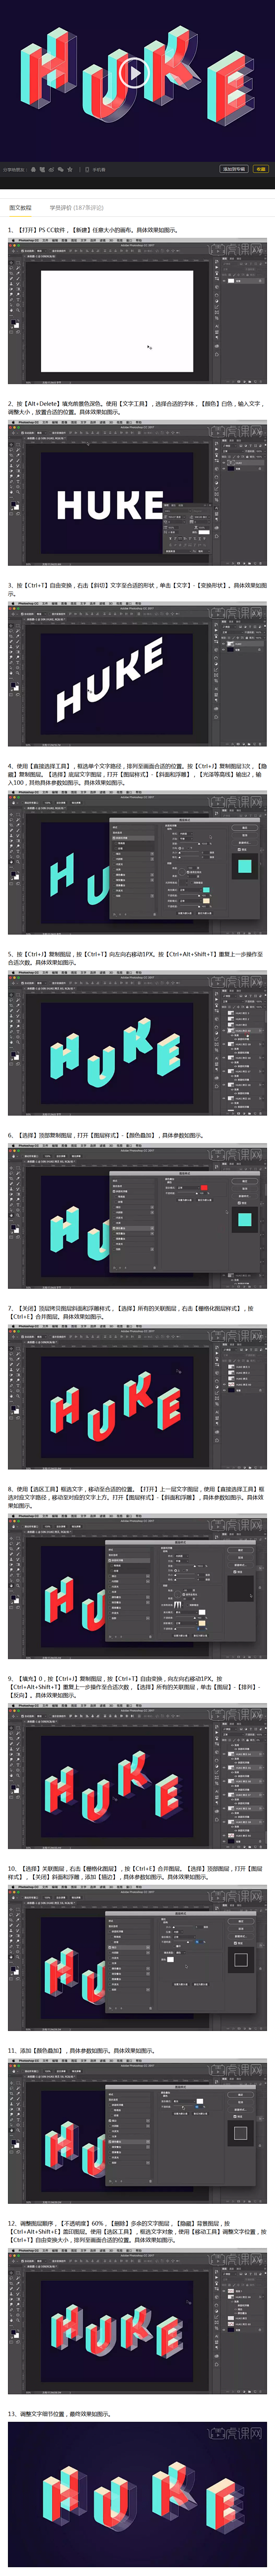Open step 1 blank white canvas screenshot
This screenshot has height=2576, width=275.
(137, 311)
